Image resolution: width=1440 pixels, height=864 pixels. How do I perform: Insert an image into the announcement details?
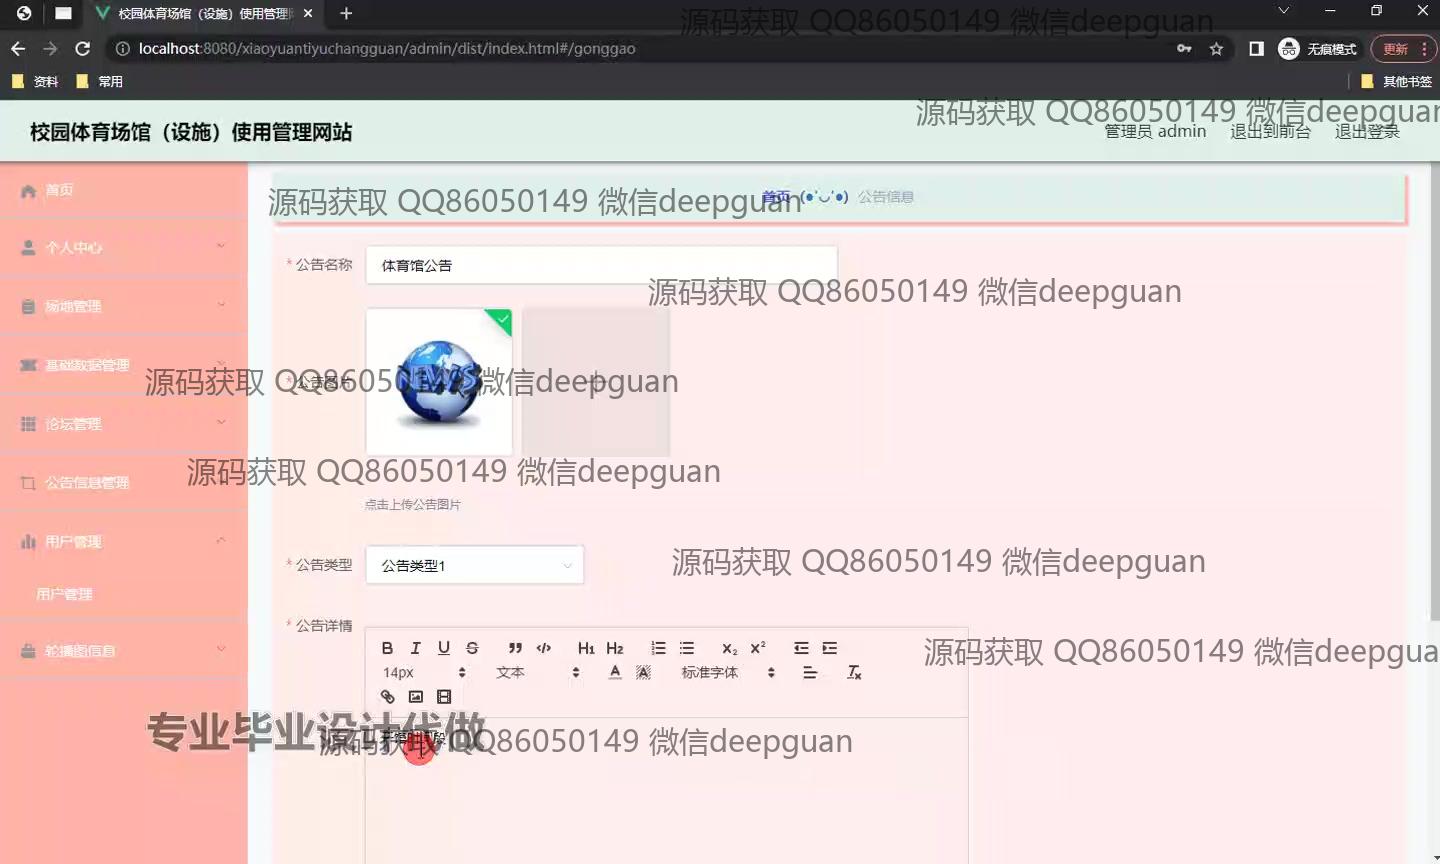pos(416,697)
